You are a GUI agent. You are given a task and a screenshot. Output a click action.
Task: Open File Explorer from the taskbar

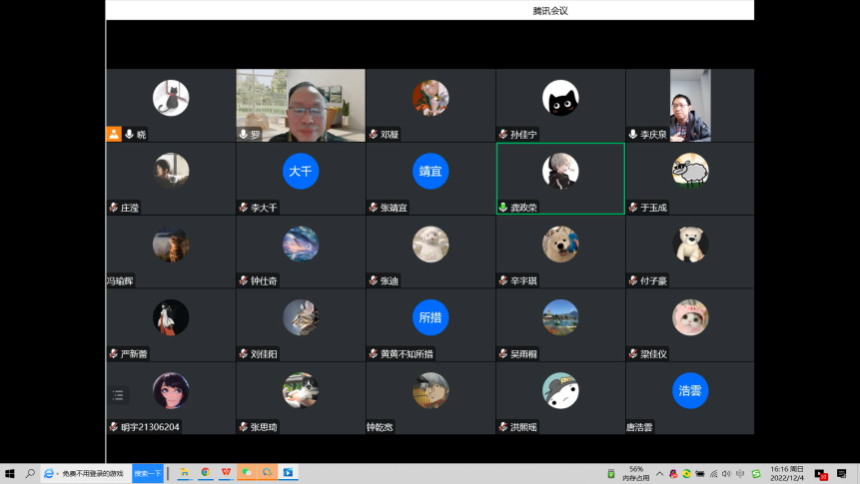pos(184,473)
